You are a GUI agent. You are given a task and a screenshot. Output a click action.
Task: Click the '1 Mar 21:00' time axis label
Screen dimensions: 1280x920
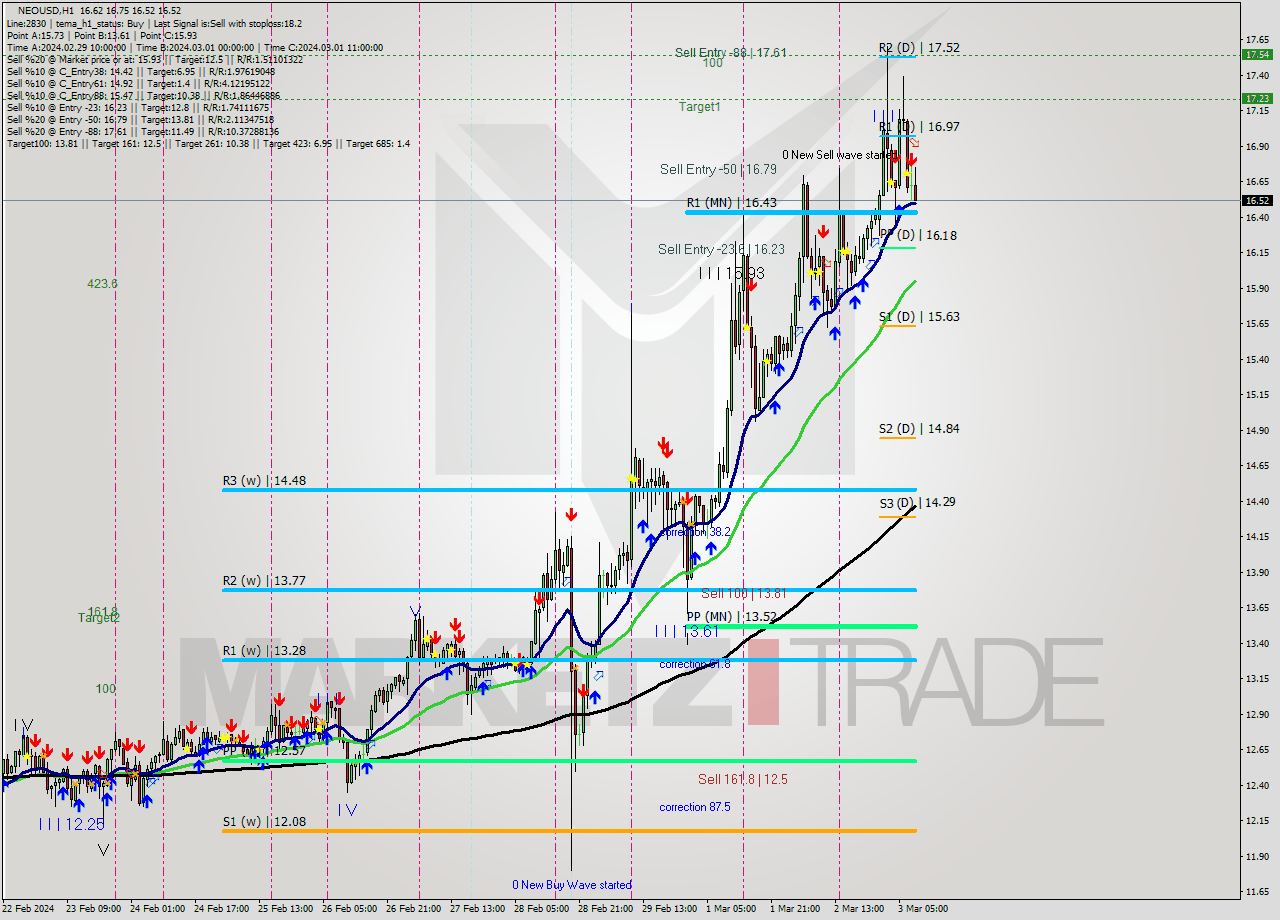point(796,909)
